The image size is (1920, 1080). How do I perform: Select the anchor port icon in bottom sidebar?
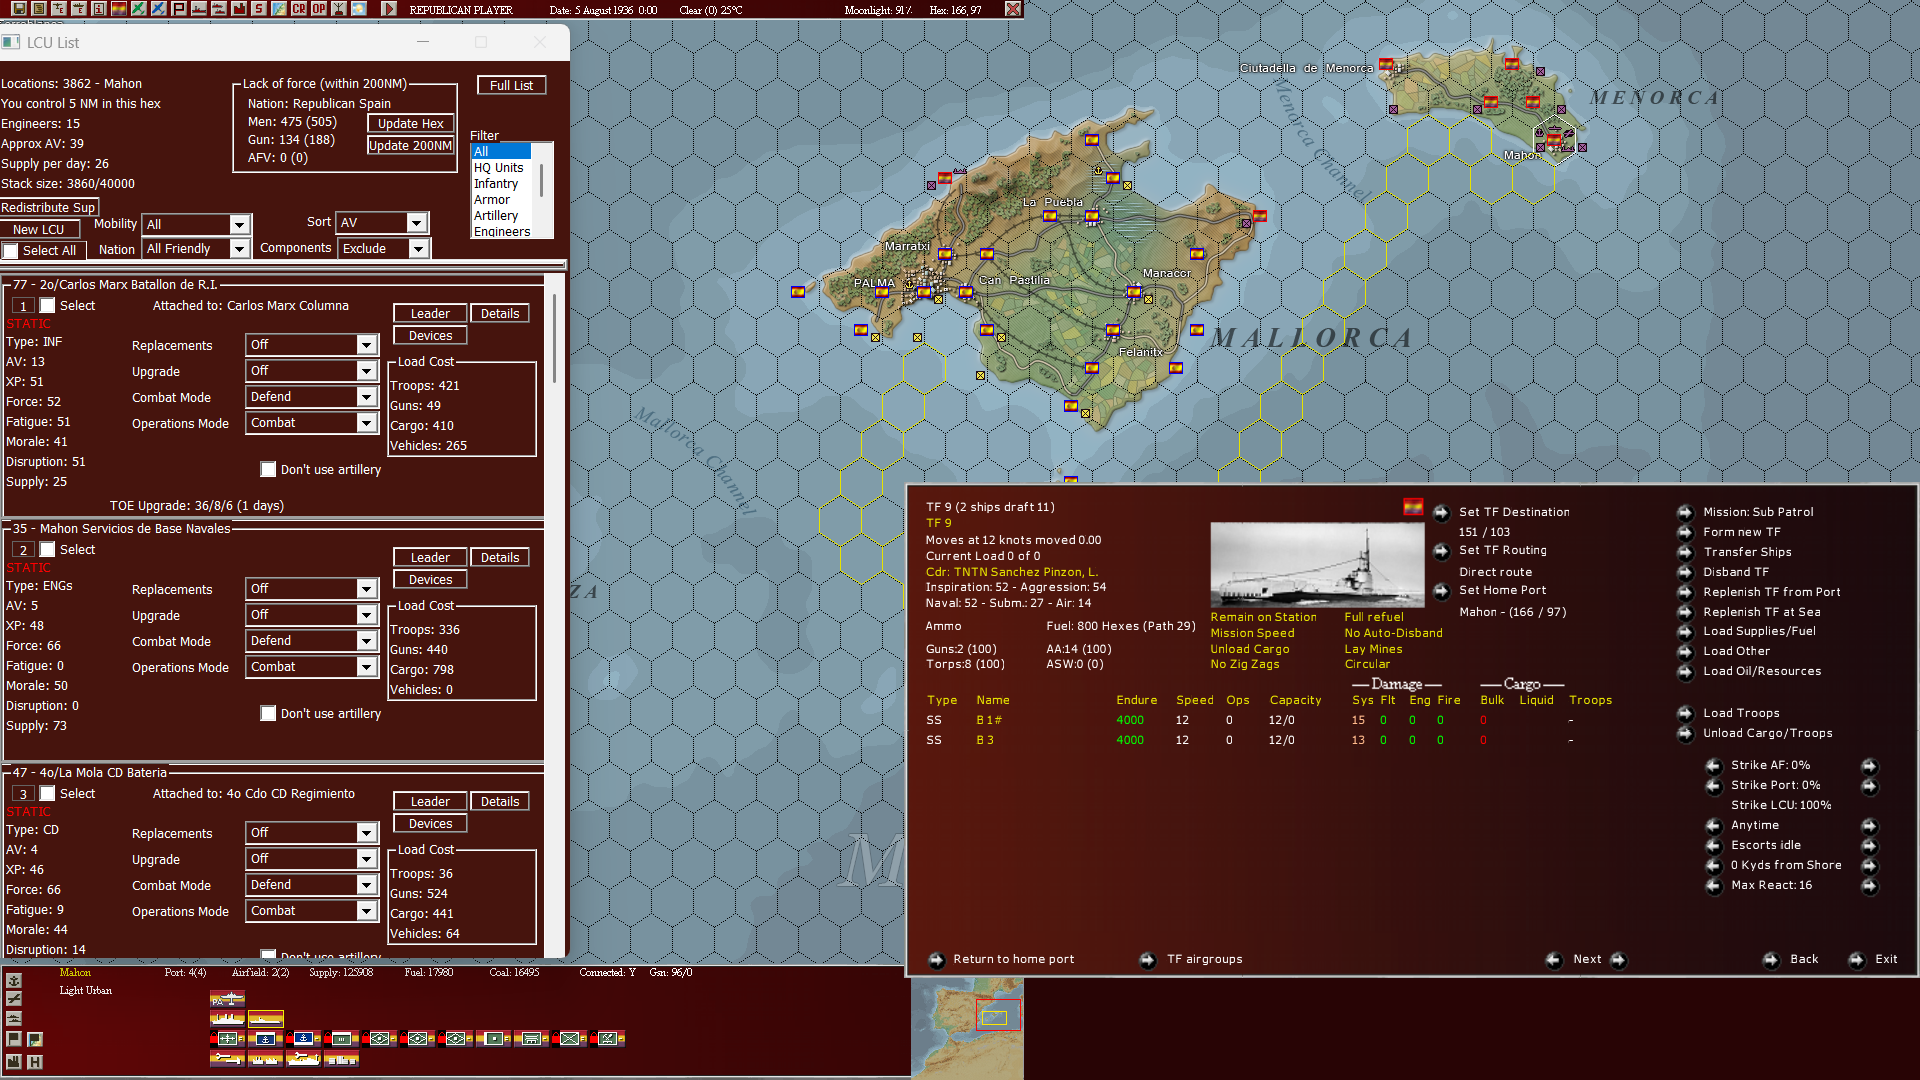click(x=14, y=980)
